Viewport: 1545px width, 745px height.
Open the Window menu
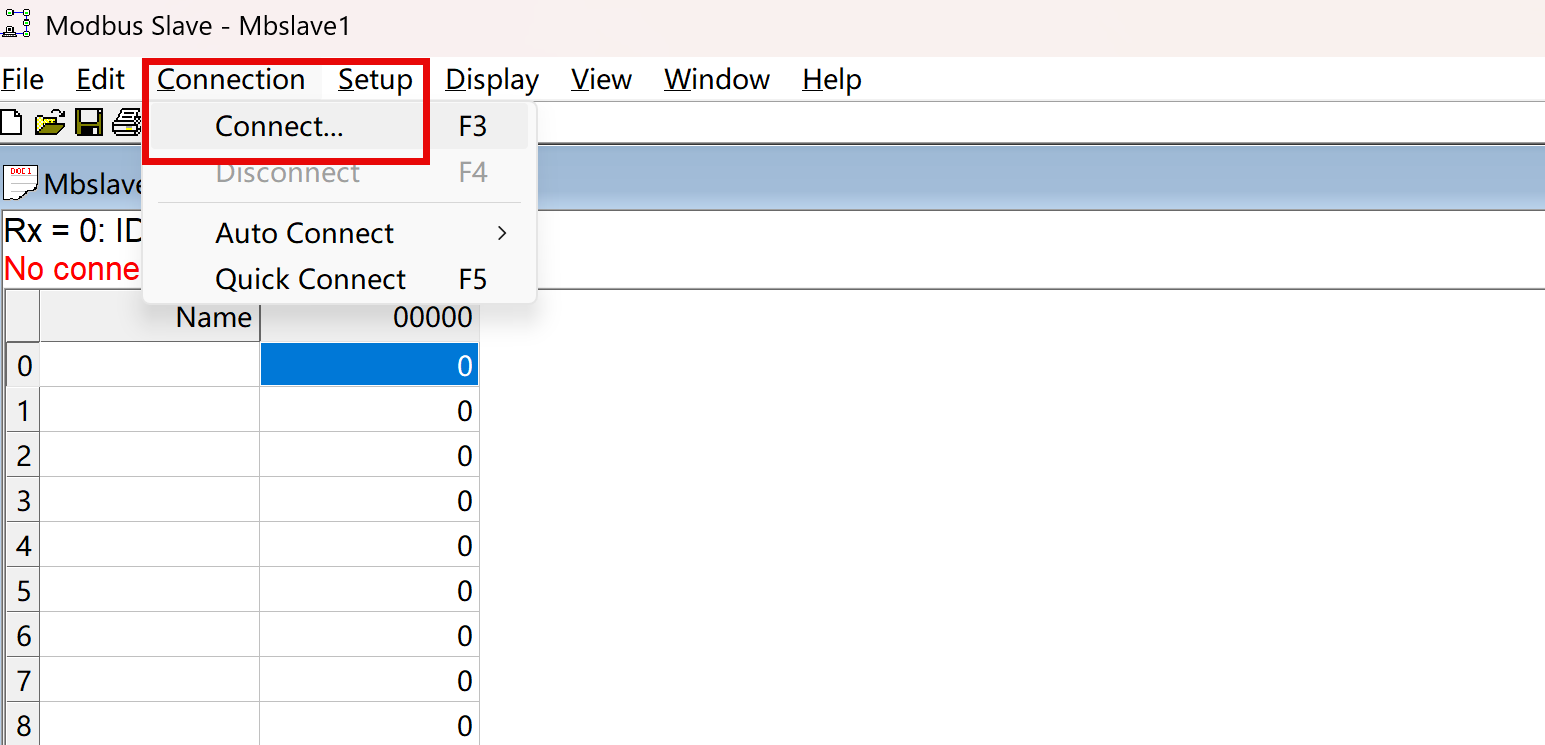(717, 80)
